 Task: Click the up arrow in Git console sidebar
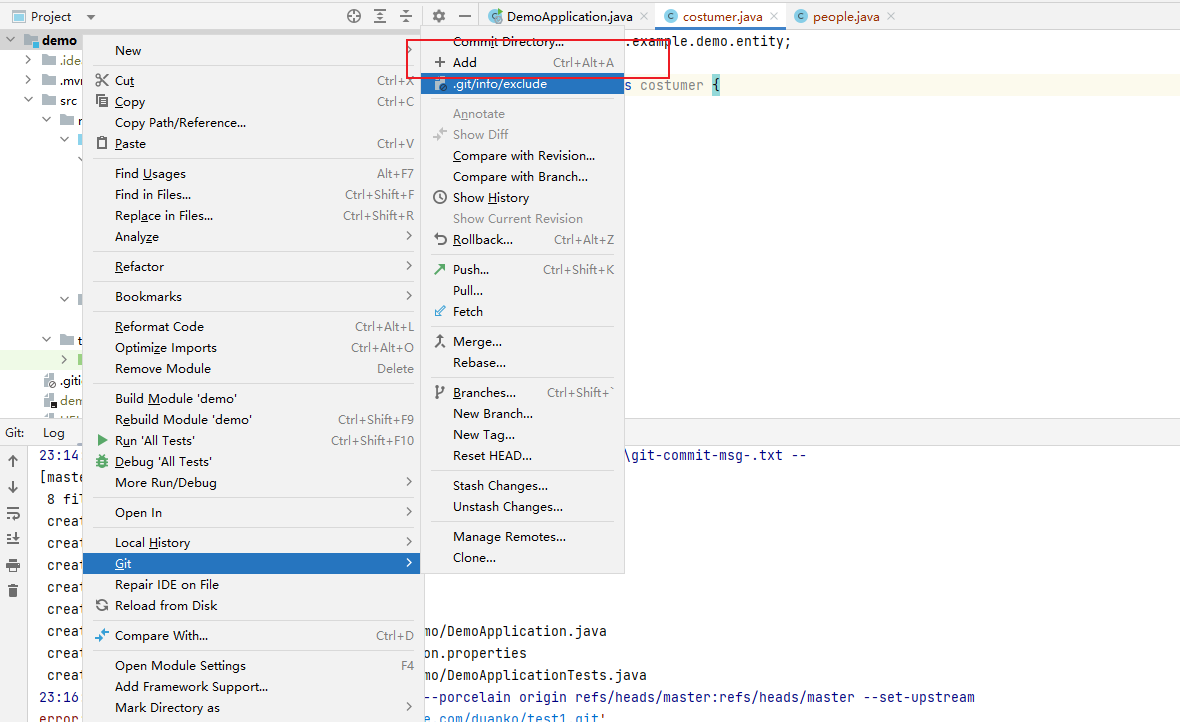click(13, 461)
